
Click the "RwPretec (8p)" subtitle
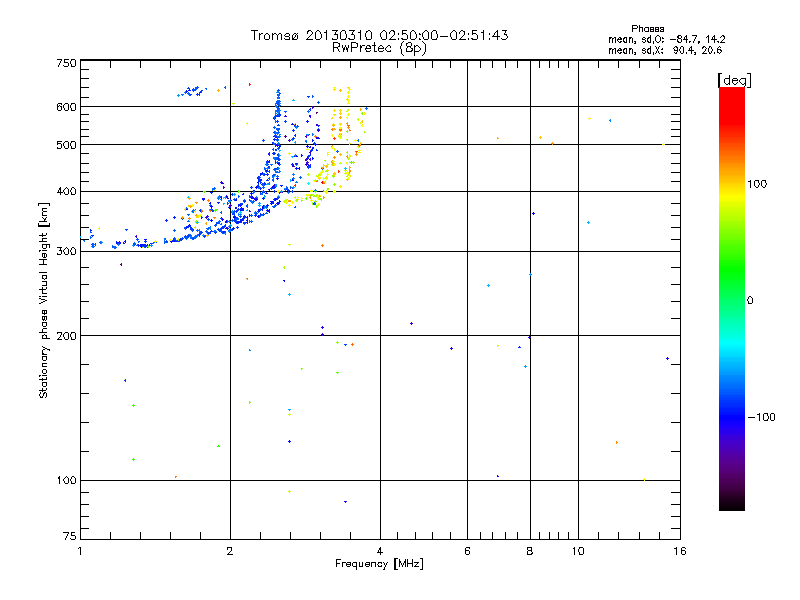coord(379,48)
